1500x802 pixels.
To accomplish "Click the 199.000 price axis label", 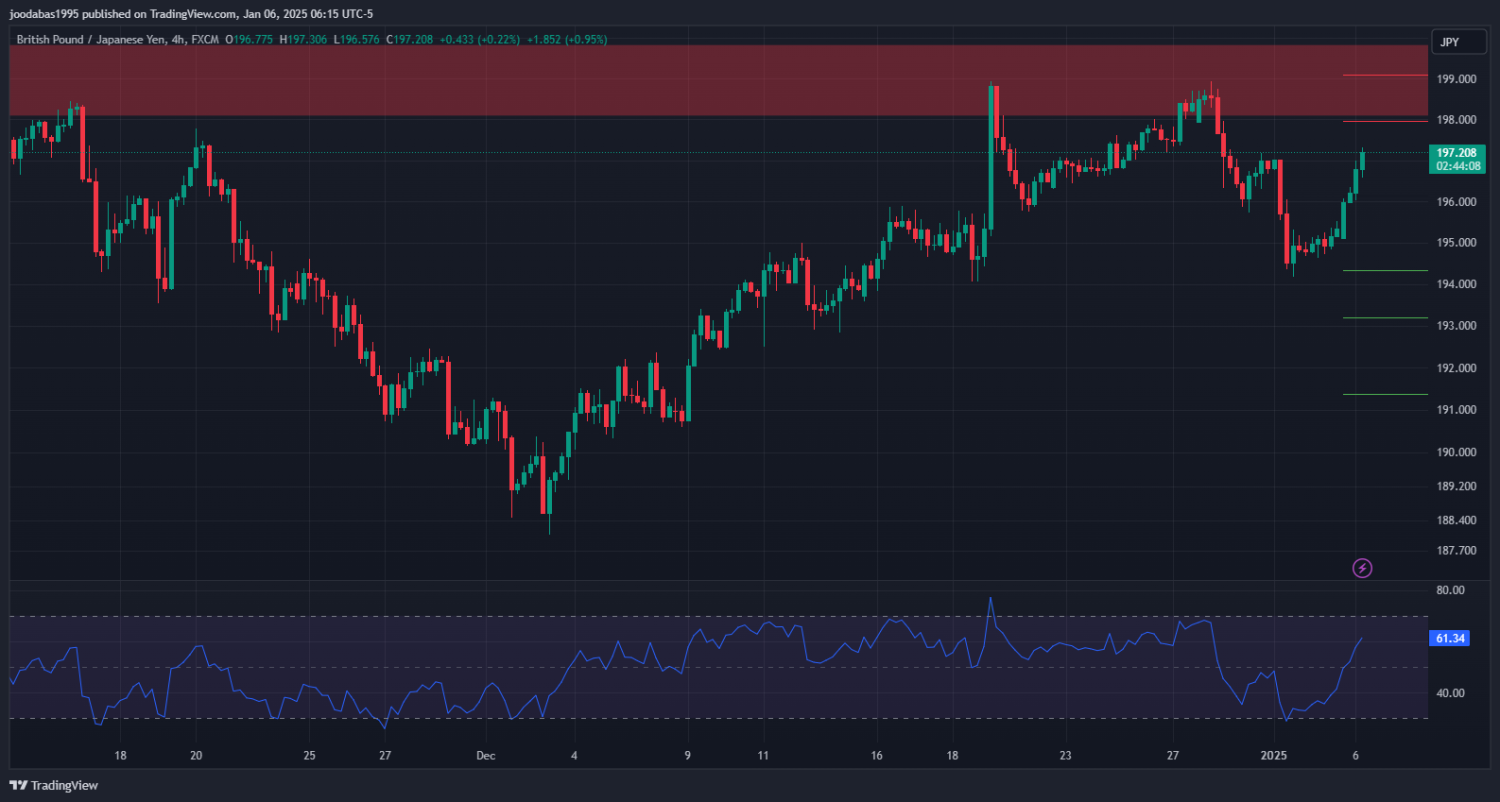I will tap(1457, 79).
